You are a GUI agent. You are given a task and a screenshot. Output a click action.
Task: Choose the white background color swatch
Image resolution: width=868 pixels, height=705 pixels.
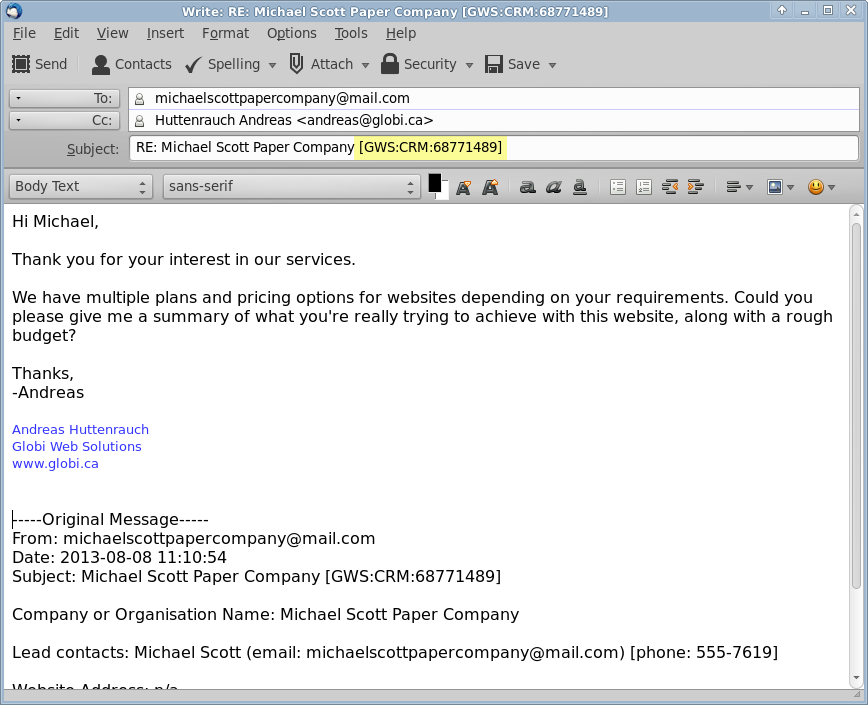pyautogui.click(x=443, y=194)
